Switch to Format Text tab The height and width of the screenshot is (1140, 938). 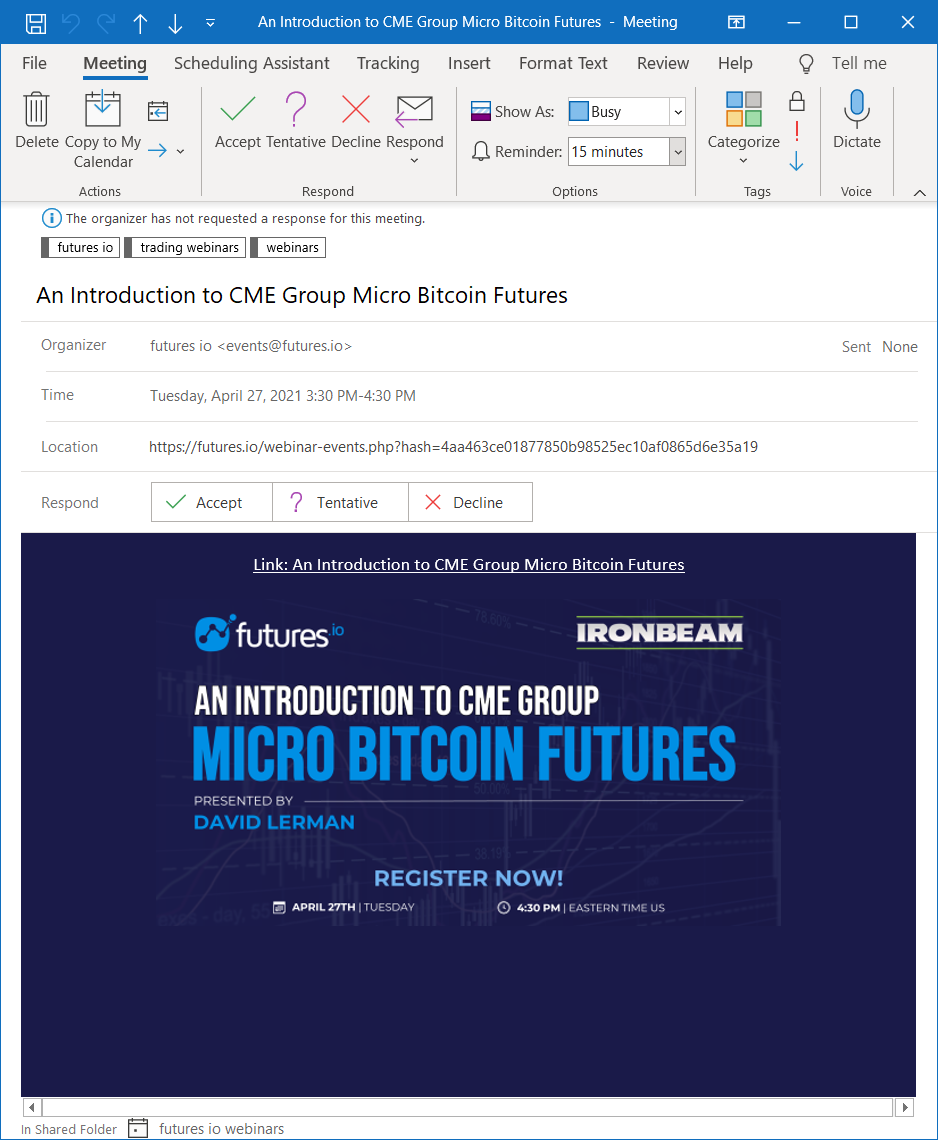[563, 63]
